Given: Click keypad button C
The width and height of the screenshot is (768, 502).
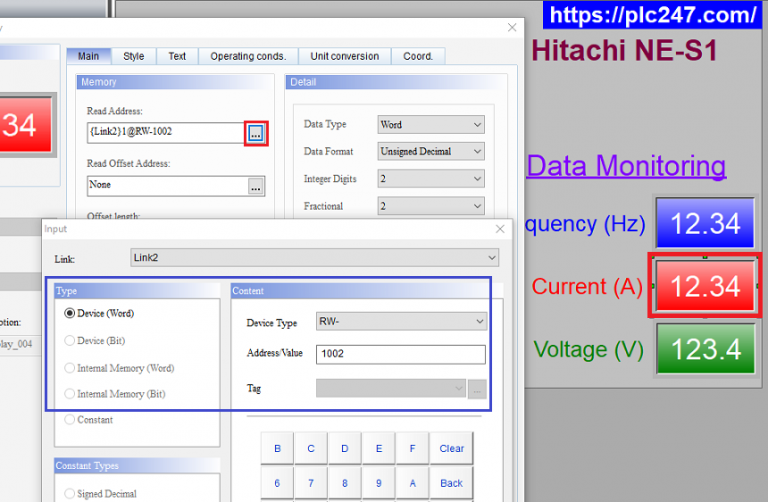Looking at the screenshot, I should coord(311,448).
